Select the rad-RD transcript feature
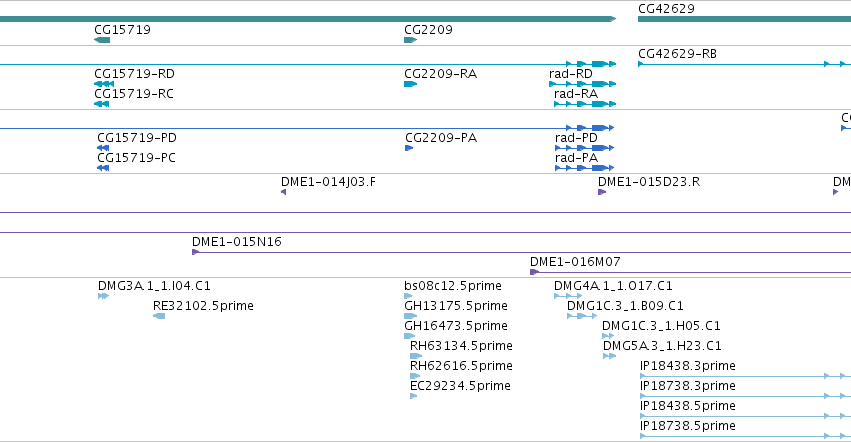This screenshot has width=851, height=442. coord(582,84)
